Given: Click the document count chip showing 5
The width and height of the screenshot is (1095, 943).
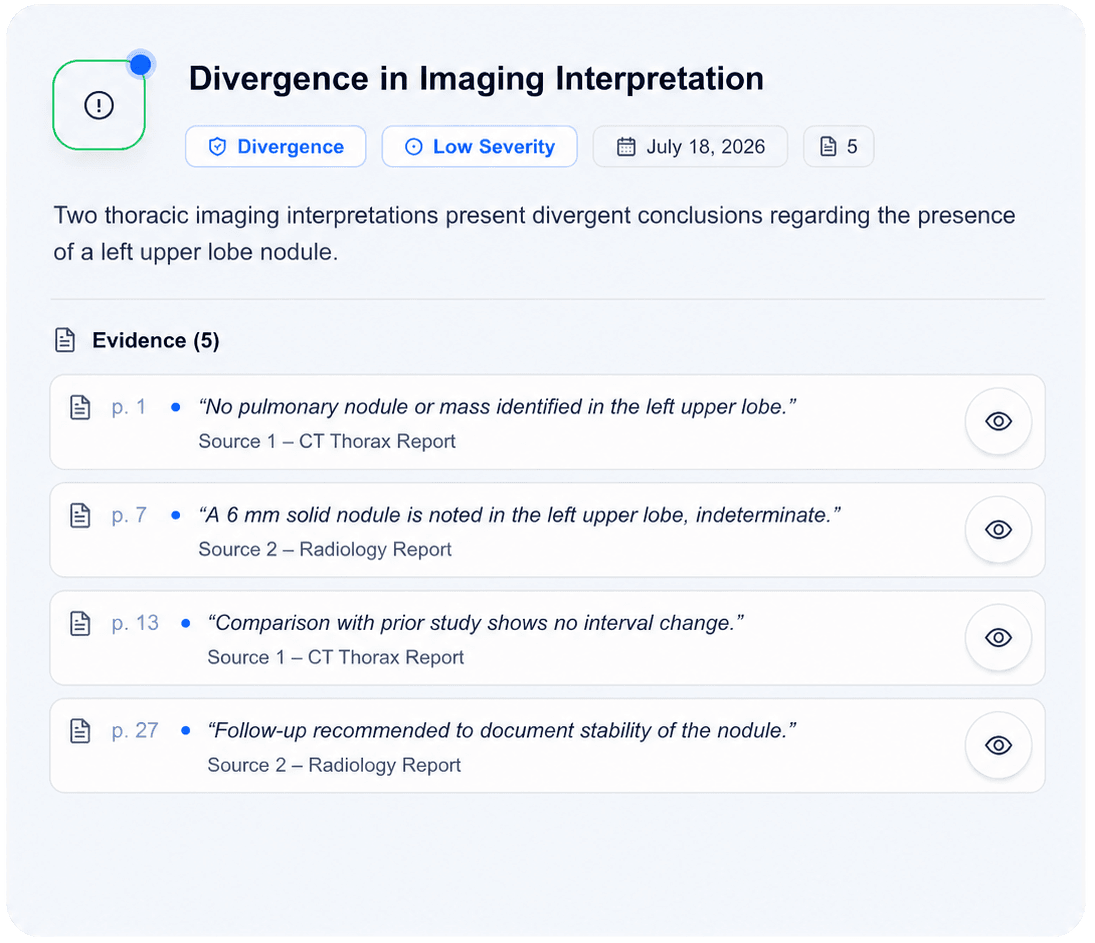Looking at the screenshot, I should 838,147.
